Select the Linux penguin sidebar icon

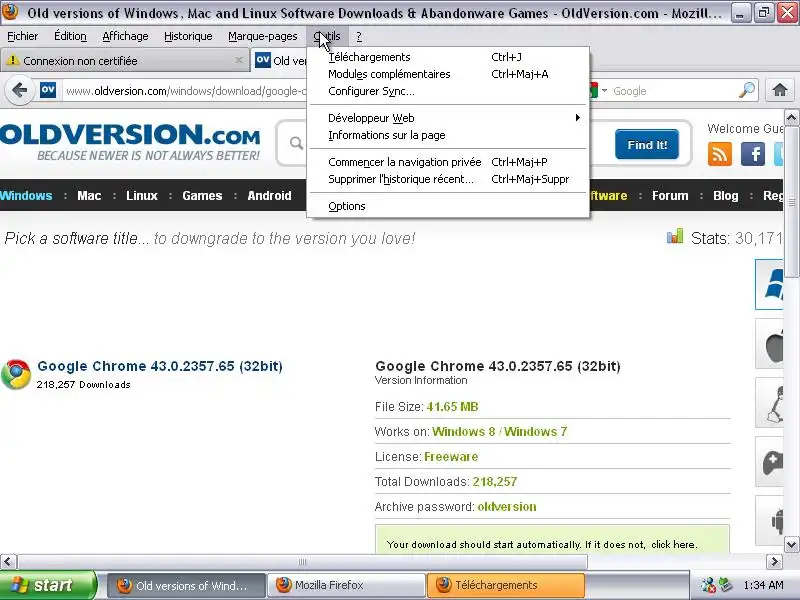pyautogui.click(x=770, y=403)
